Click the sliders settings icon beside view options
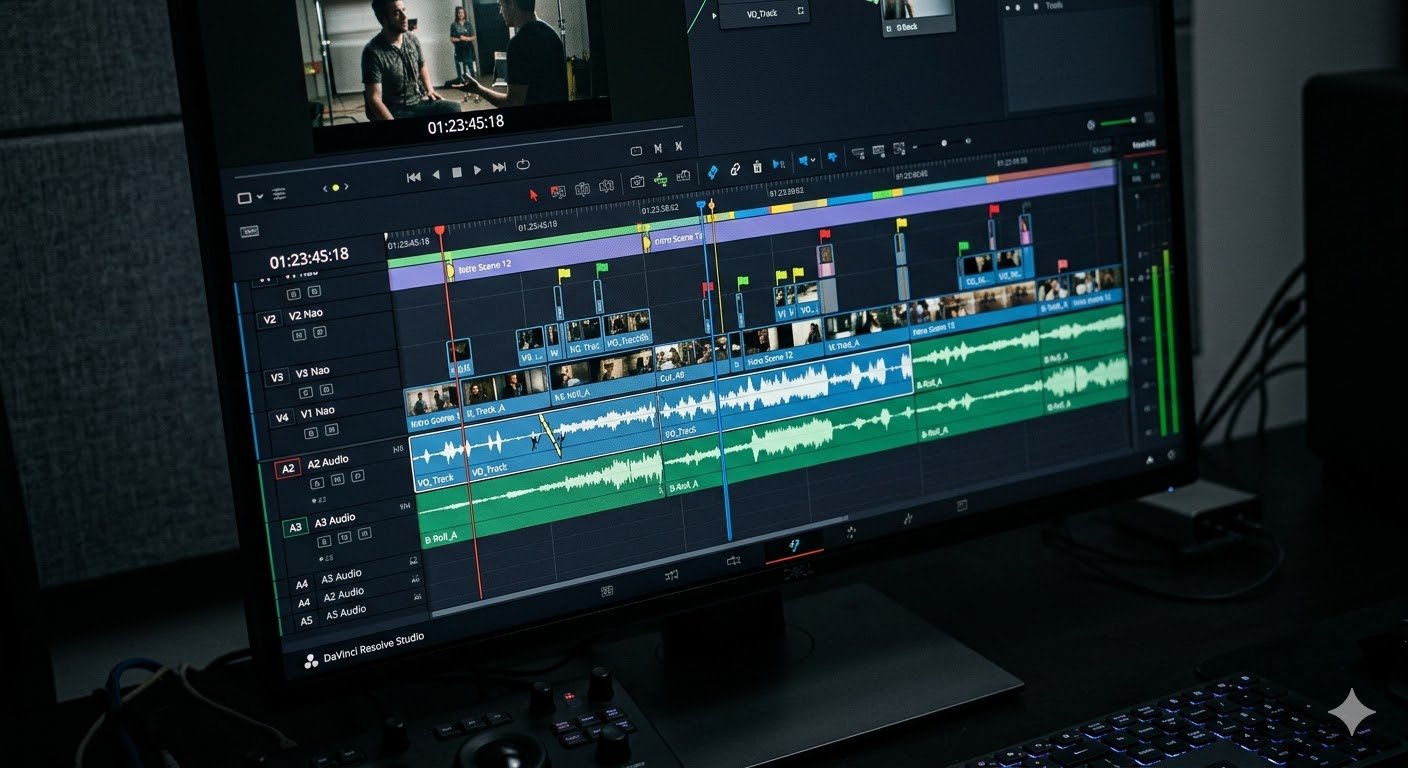The height and width of the screenshot is (768, 1408). (279, 193)
